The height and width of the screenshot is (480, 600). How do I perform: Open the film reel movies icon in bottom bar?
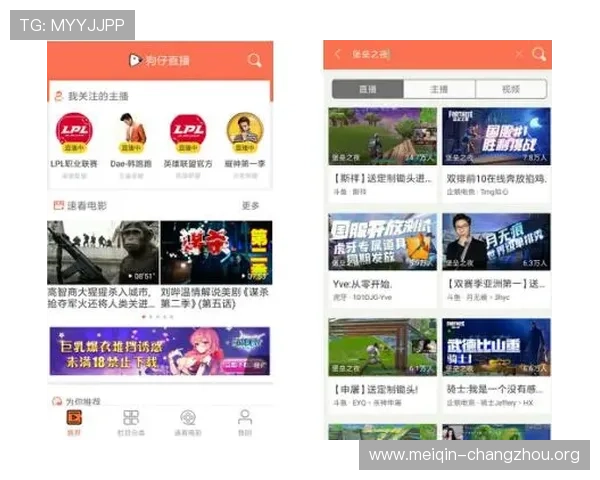pyautogui.click(x=188, y=417)
